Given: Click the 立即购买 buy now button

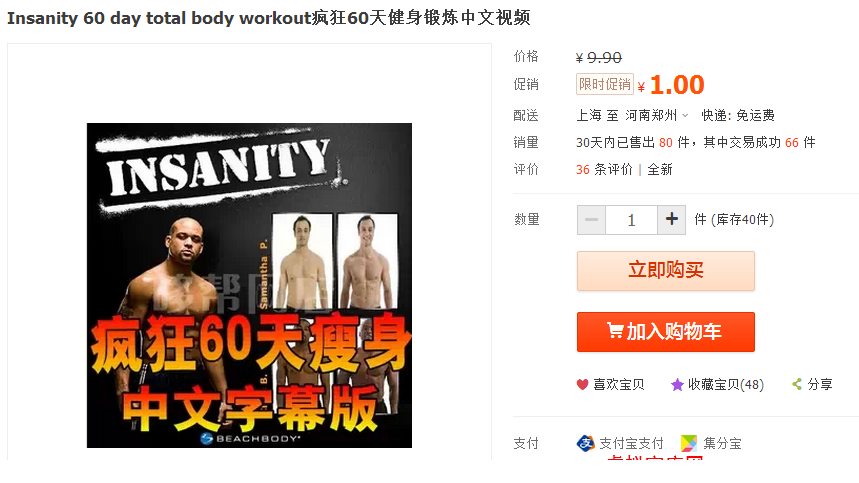Looking at the screenshot, I should [666, 271].
